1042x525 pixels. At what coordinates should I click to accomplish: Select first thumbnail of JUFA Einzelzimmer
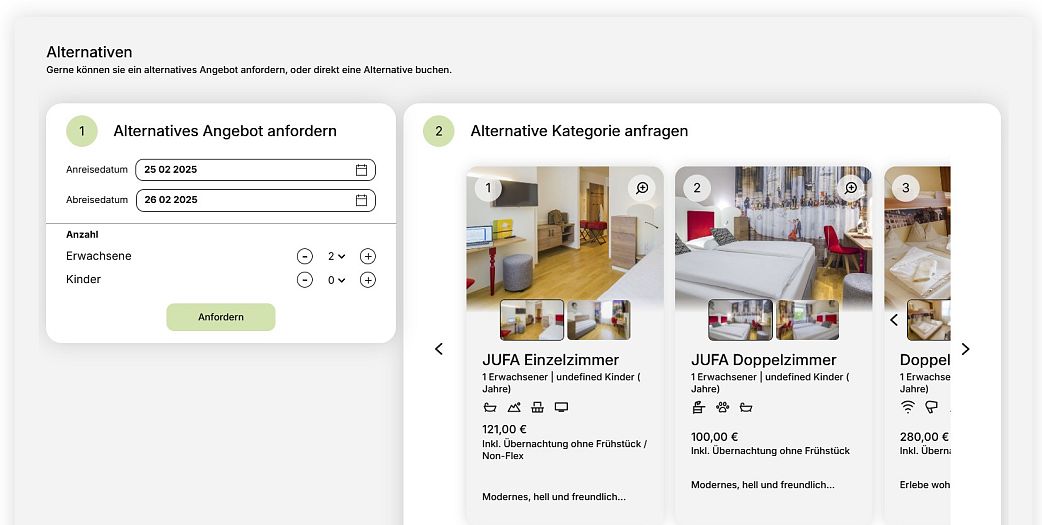[532, 320]
